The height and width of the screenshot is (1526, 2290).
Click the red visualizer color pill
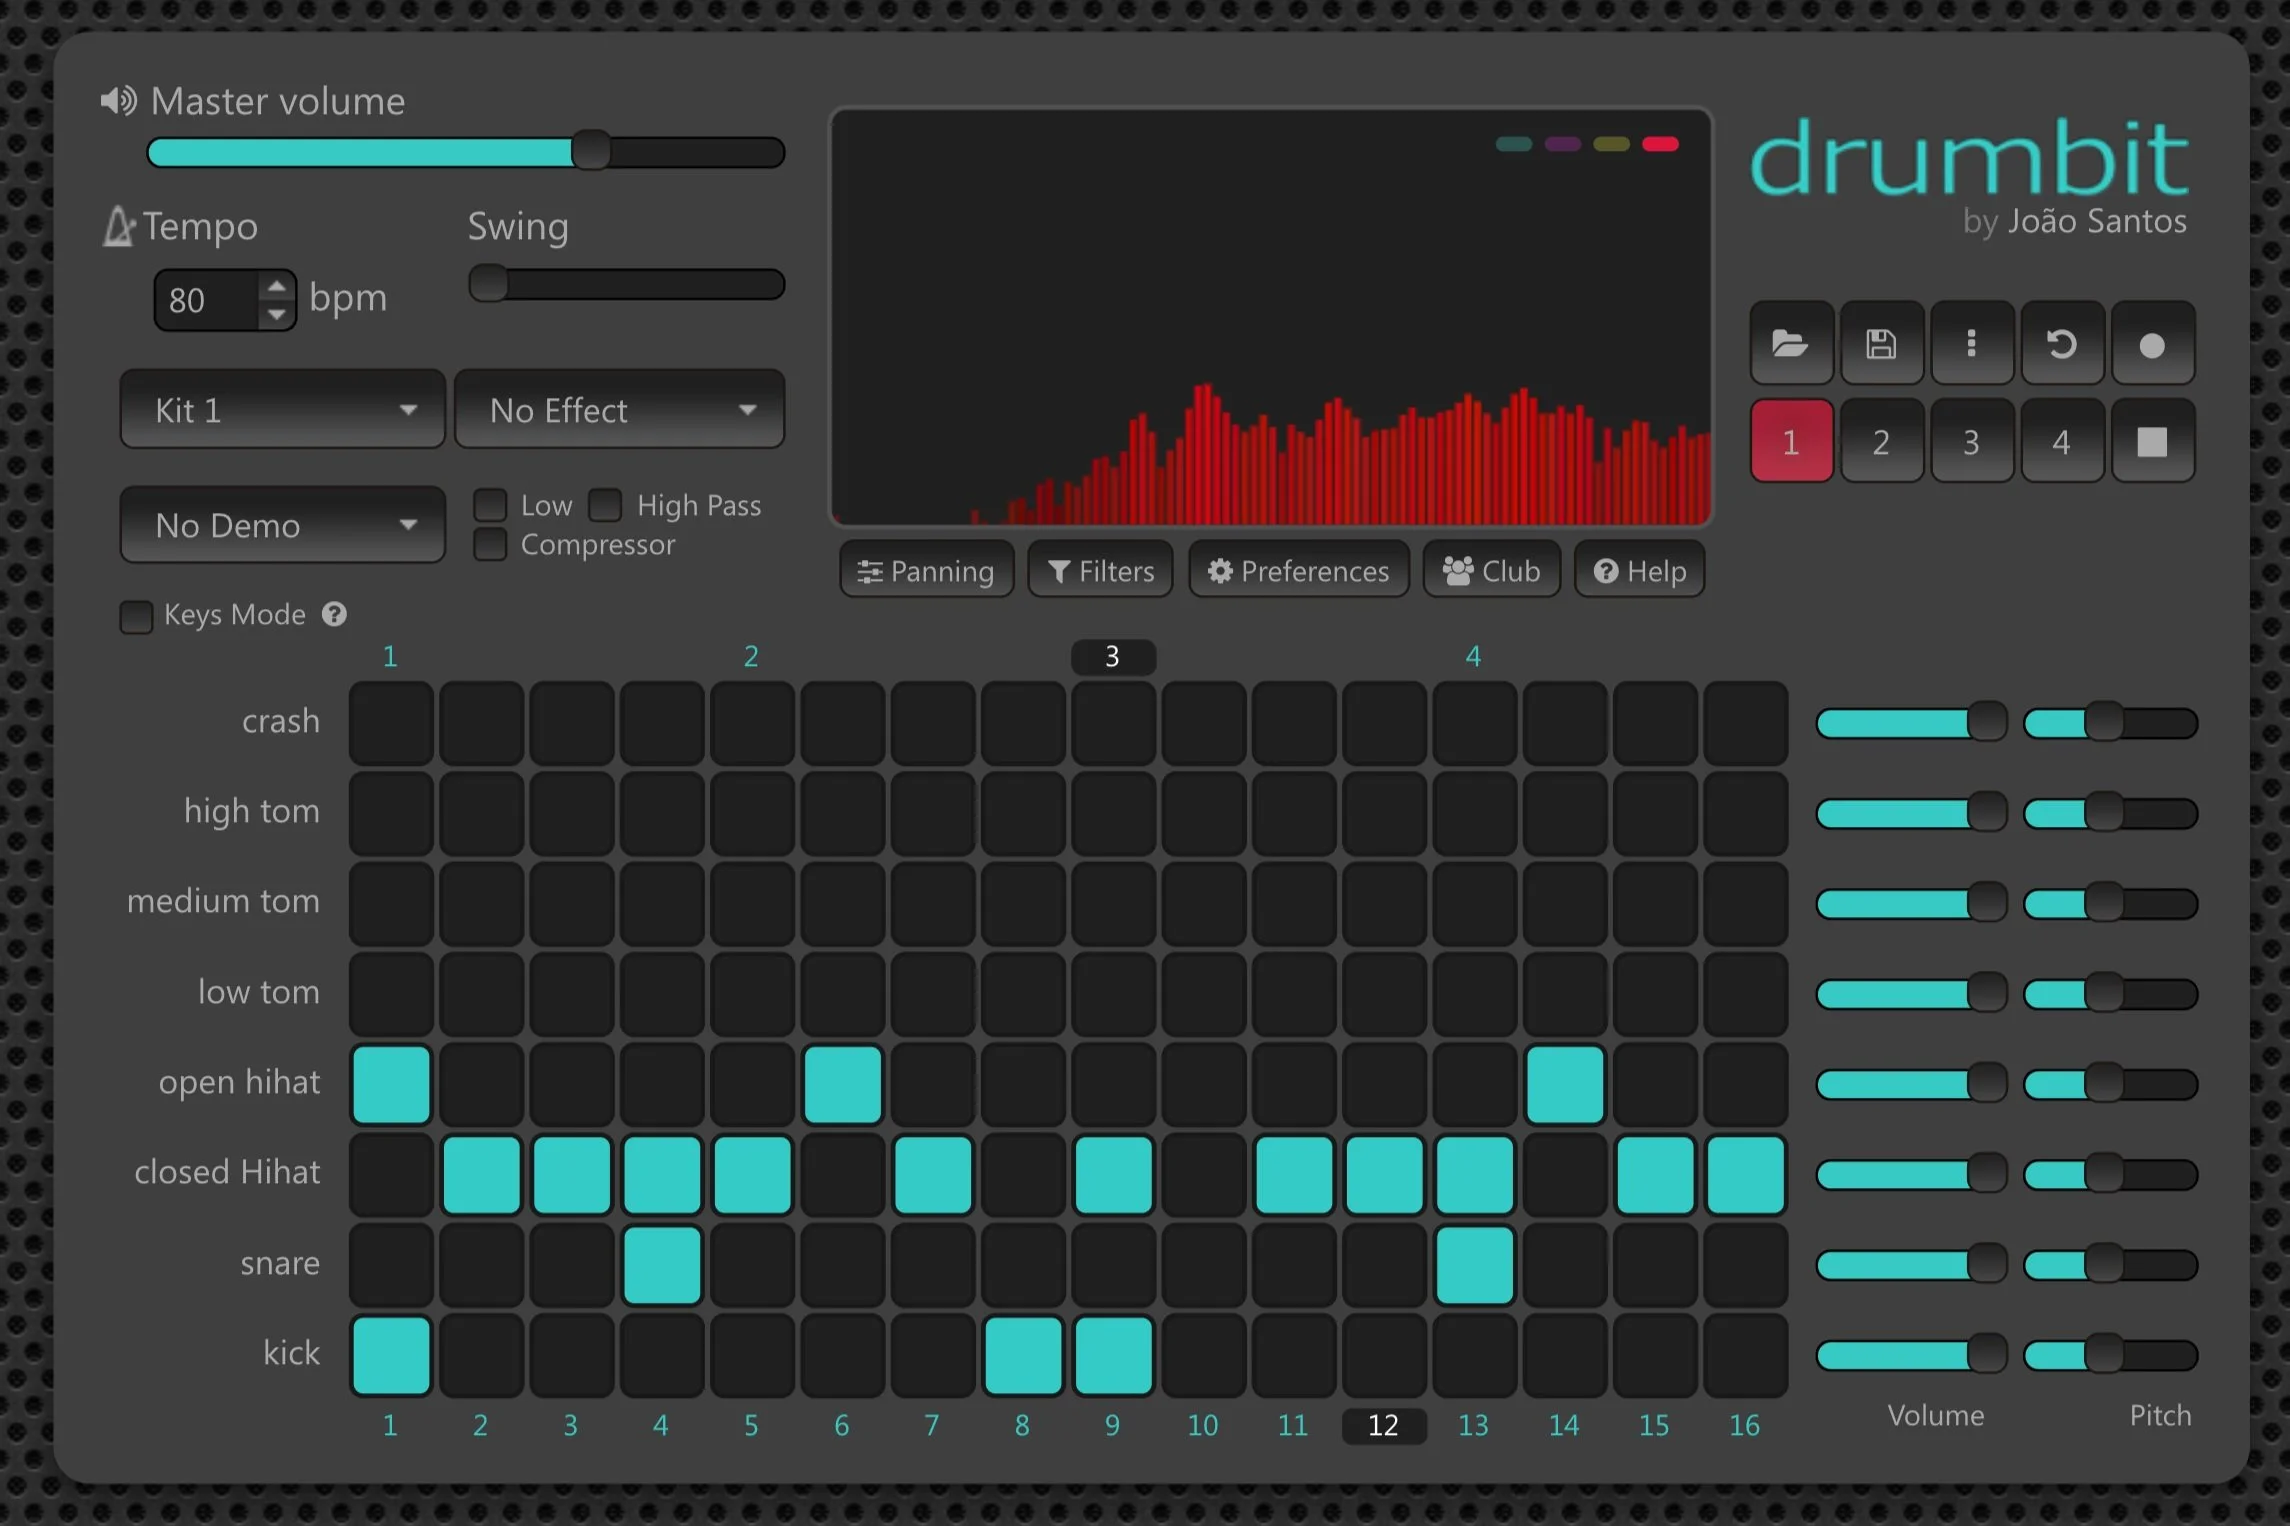pyautogui.click(x=1660, y=144)
